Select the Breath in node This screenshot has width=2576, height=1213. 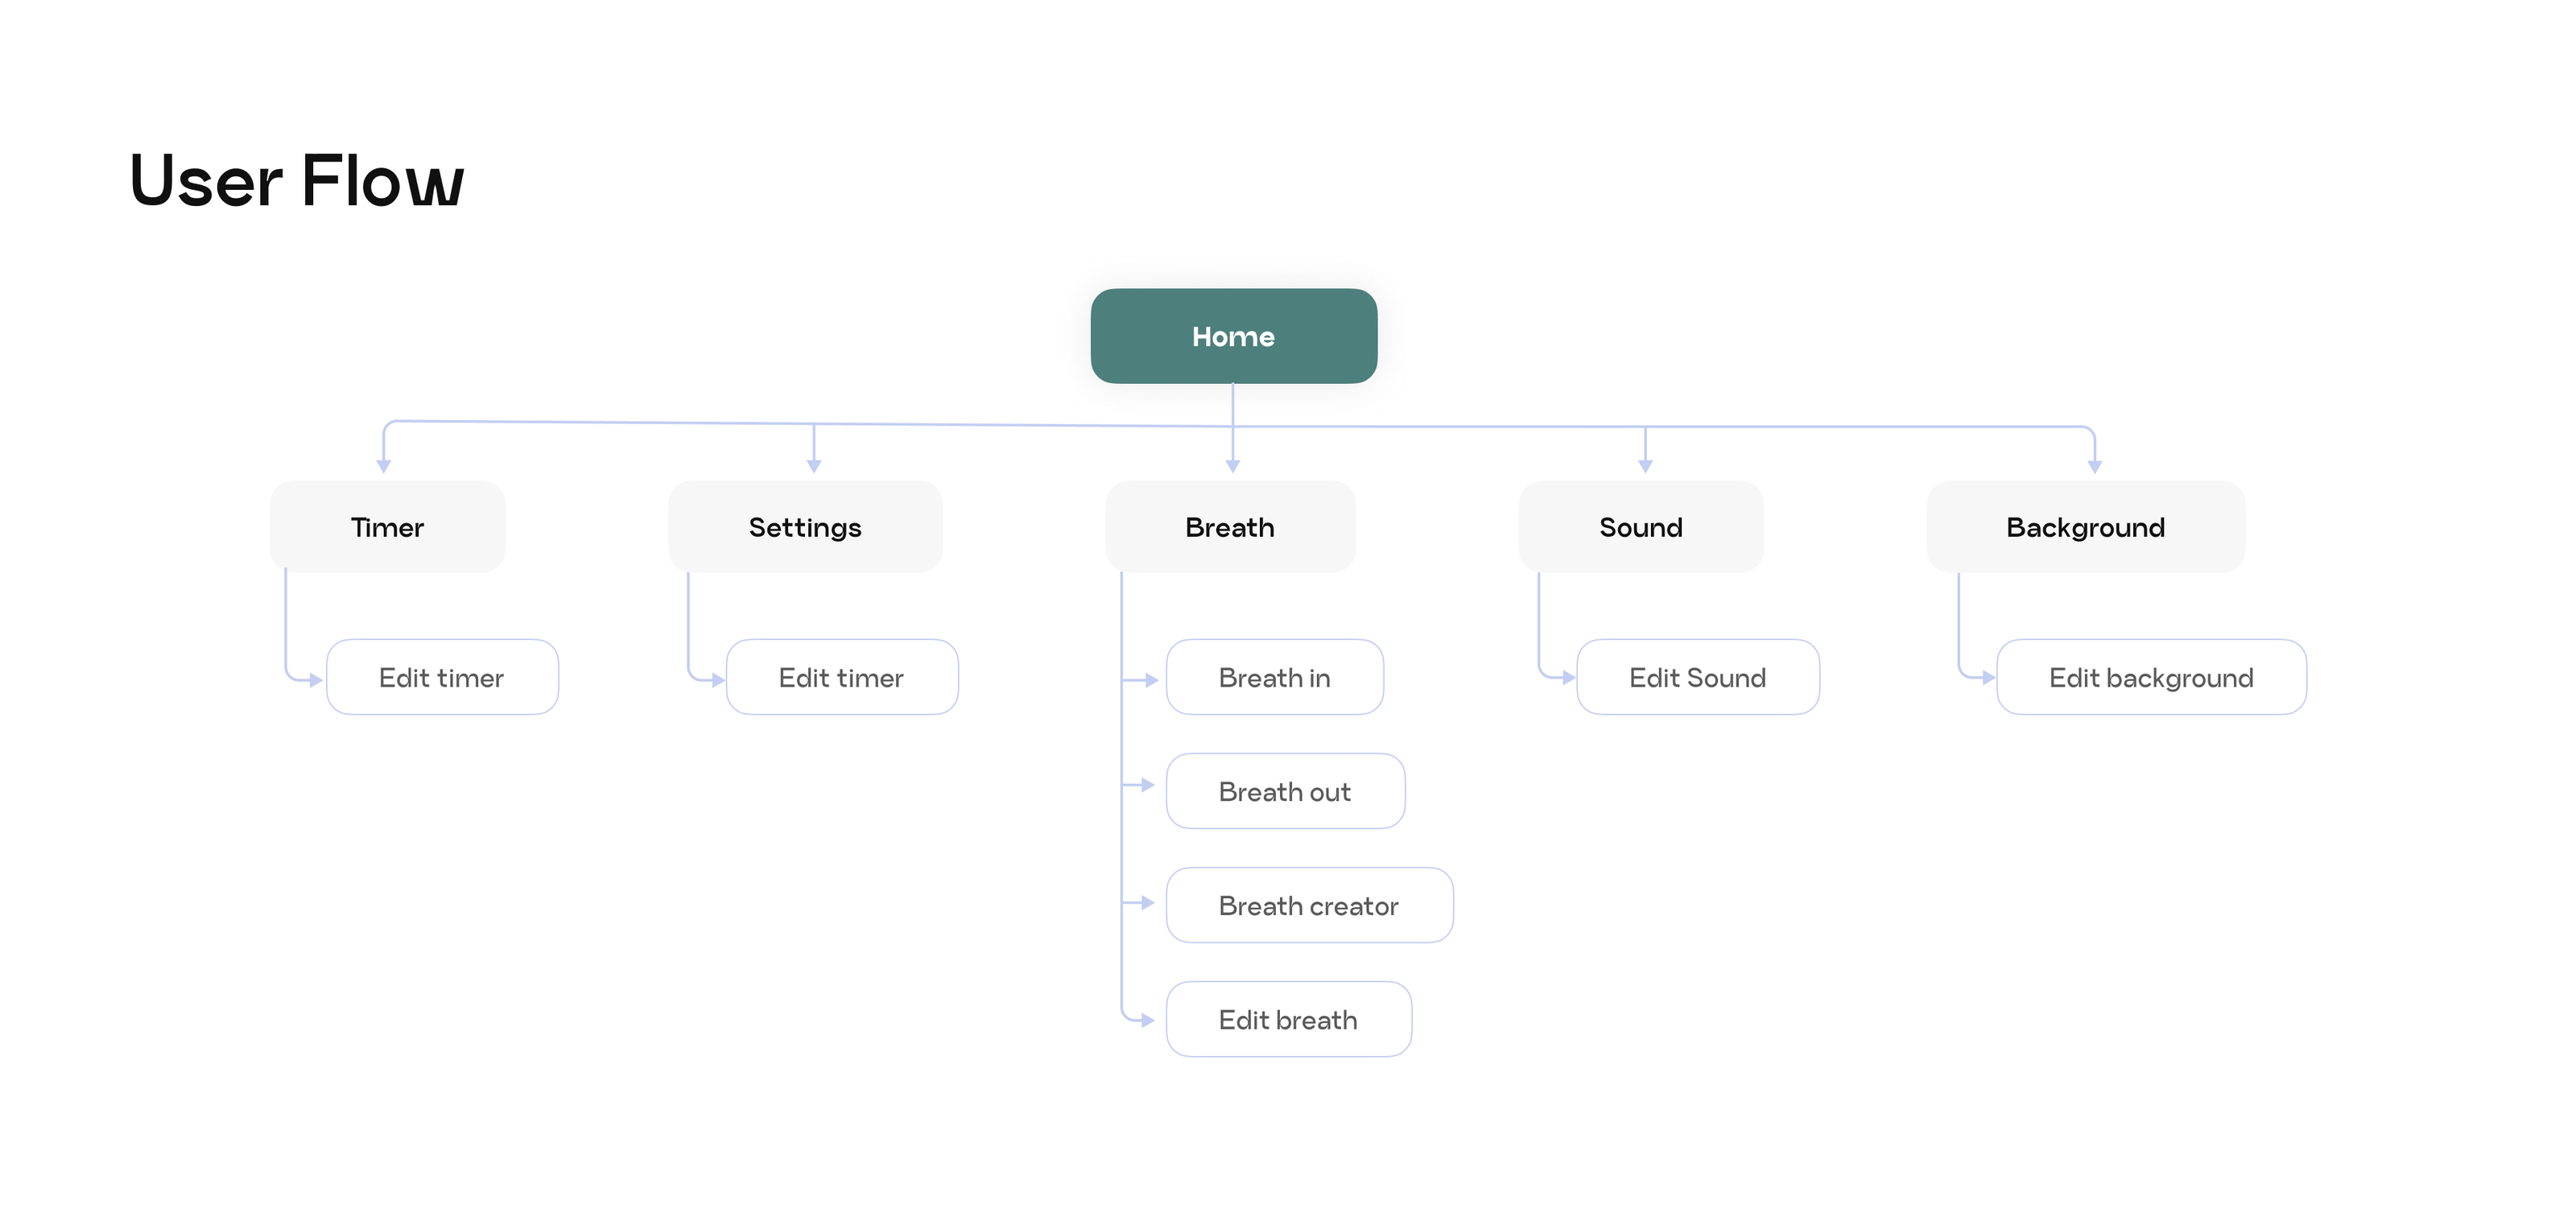coord(1275,677)
